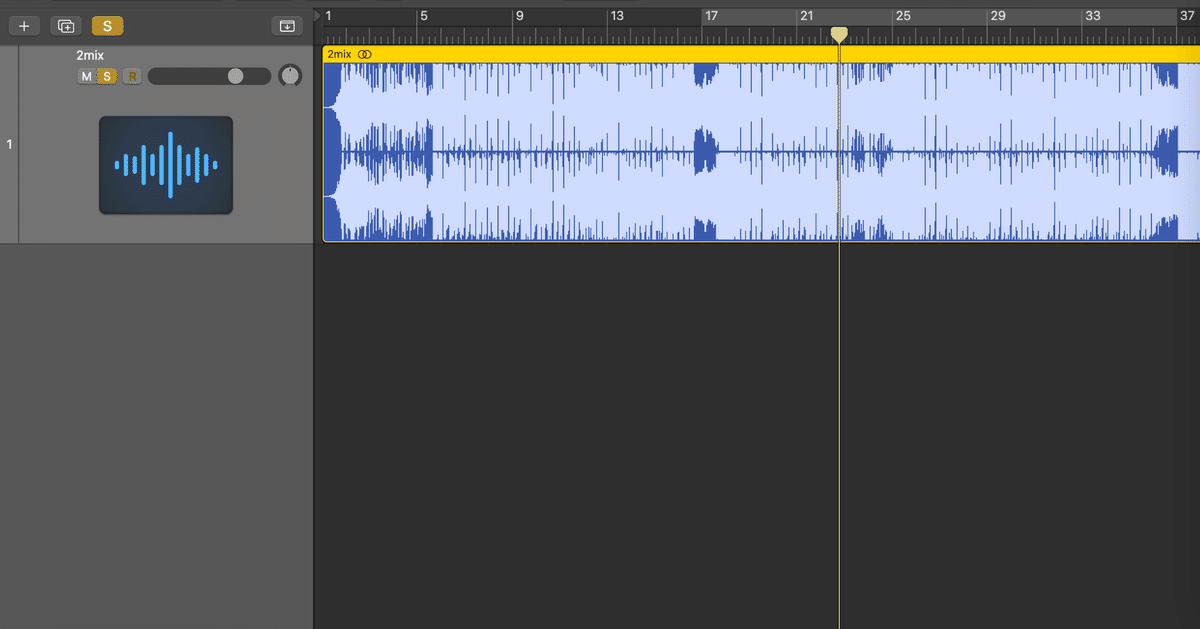
Task: Select the yellow S solo-mode icon in toolbar
Action: [107, 25]
